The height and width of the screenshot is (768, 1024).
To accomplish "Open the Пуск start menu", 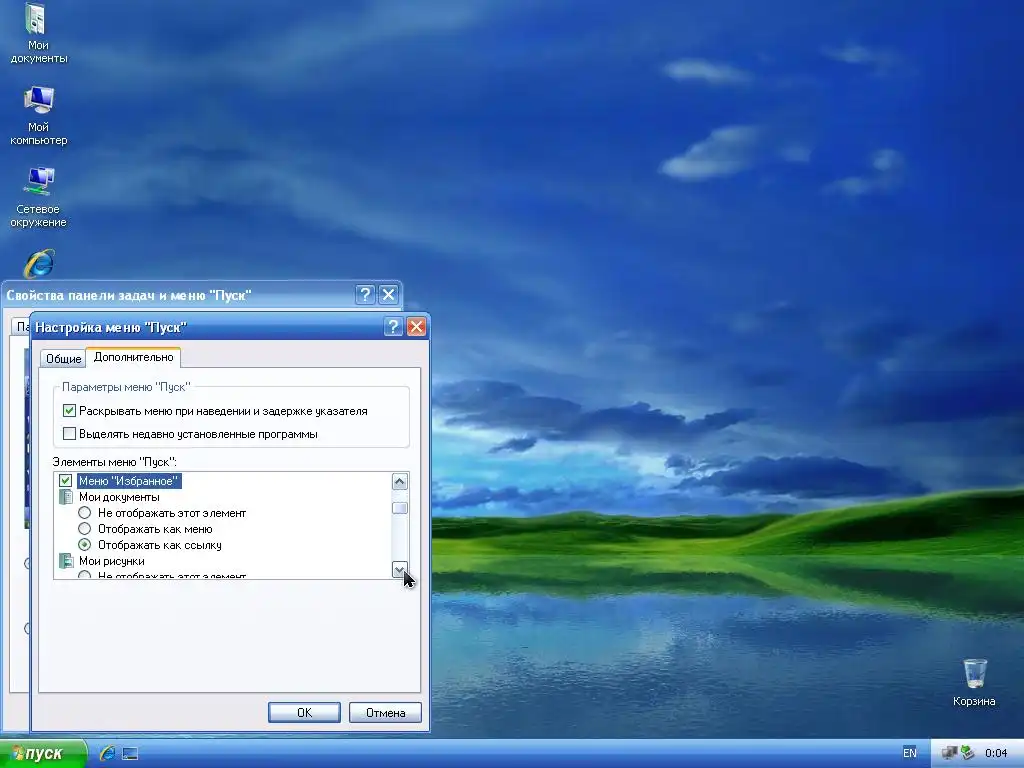I will pos(43,754).
